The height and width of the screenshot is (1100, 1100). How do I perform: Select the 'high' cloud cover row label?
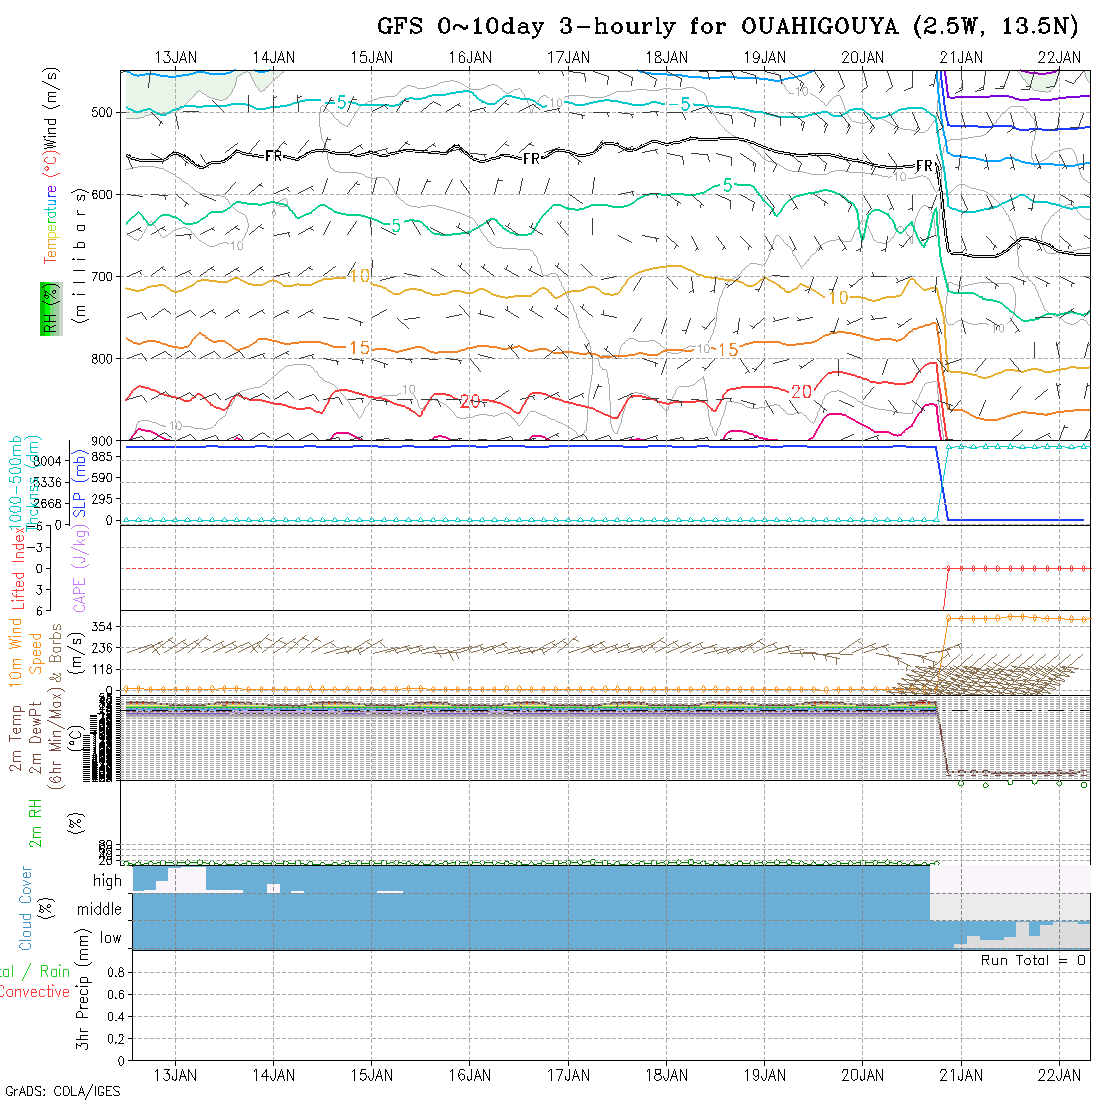tap(107, 881)
